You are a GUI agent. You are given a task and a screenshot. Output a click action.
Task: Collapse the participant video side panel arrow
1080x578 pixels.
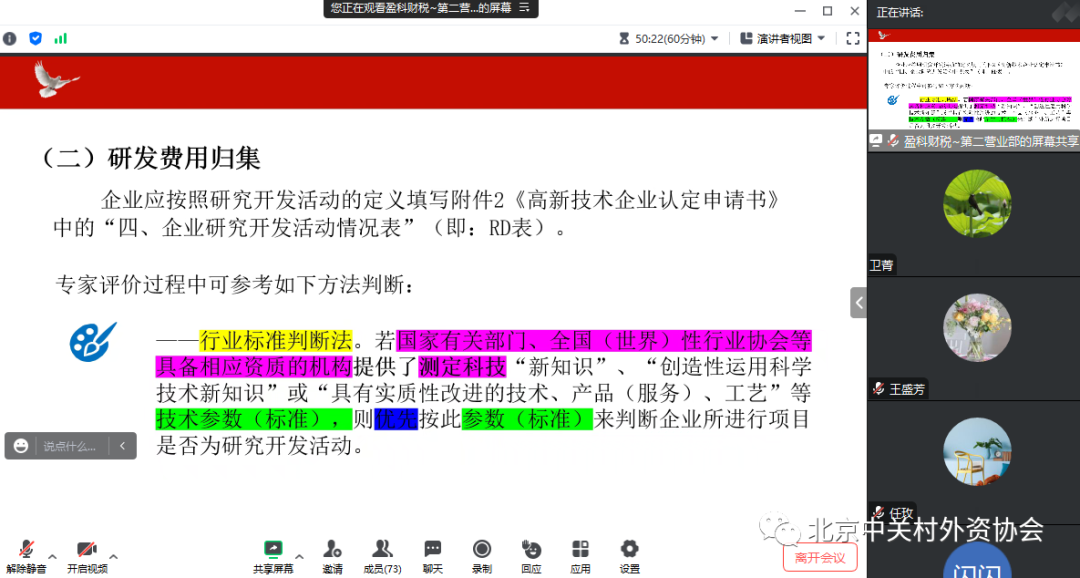click(858, 302)
